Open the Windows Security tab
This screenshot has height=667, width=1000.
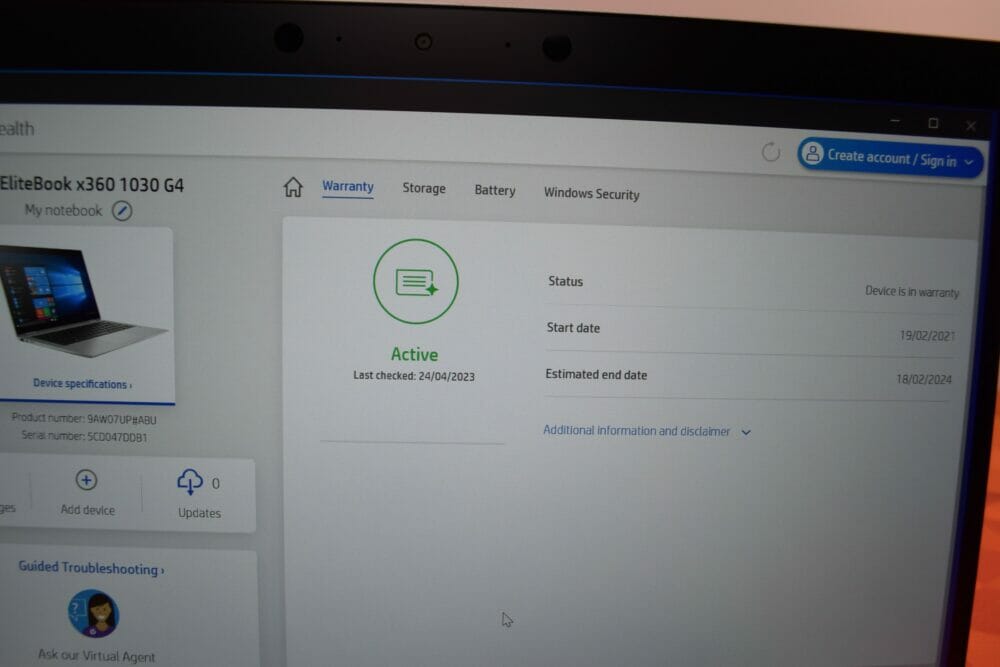click(x=591, y=194)
